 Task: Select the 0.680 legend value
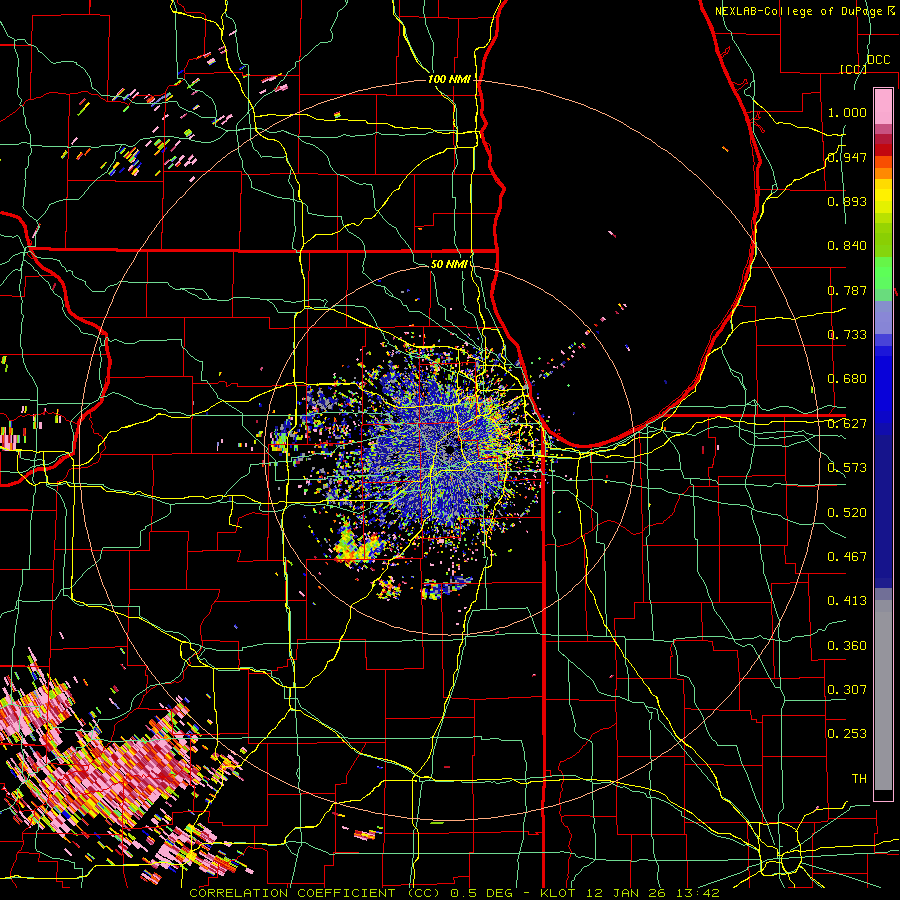click(847, 379)
